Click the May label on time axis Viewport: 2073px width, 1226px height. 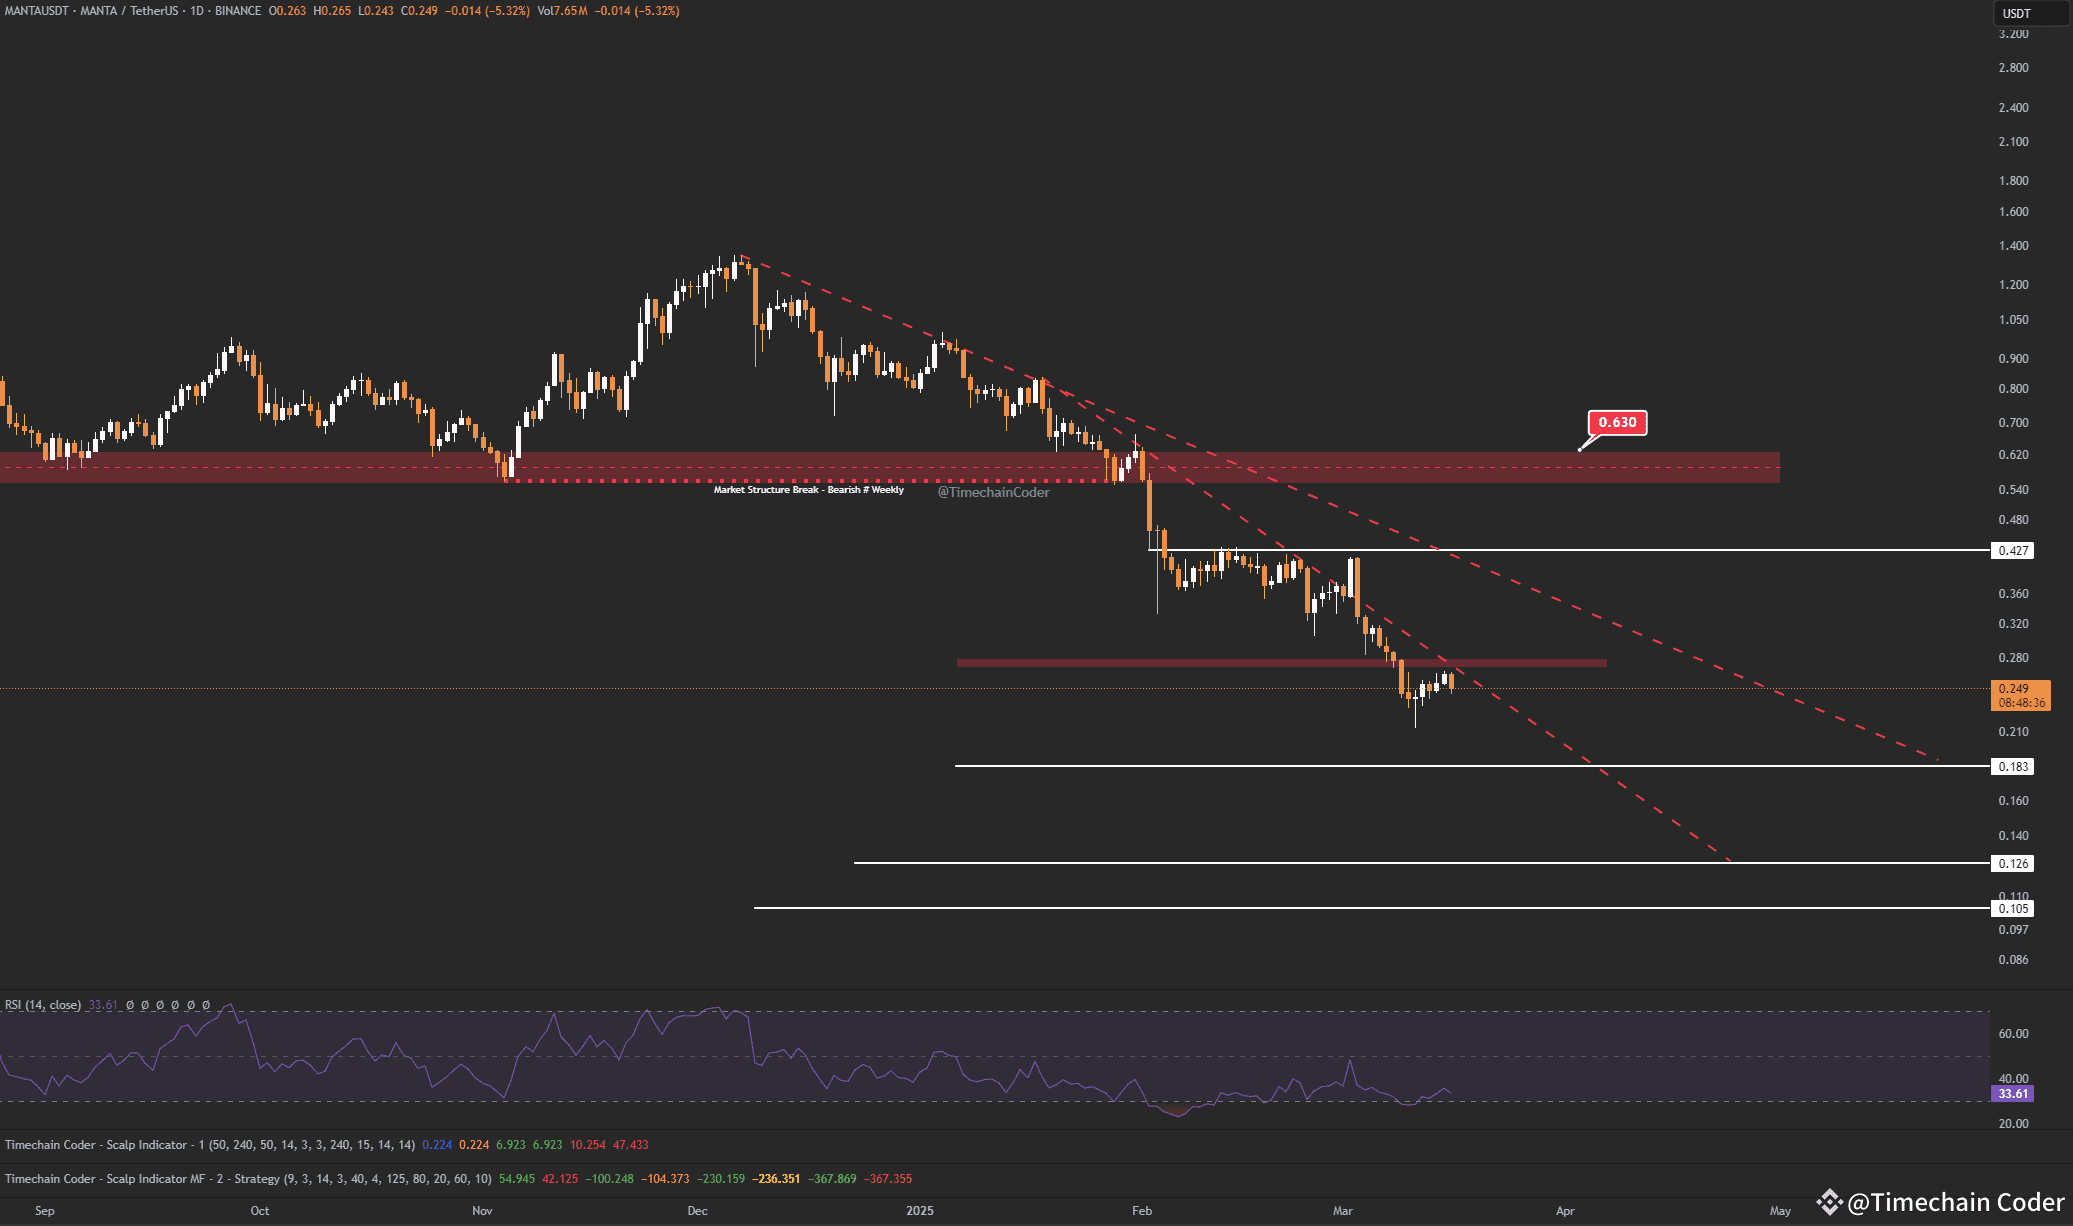coord(1780,1211)
